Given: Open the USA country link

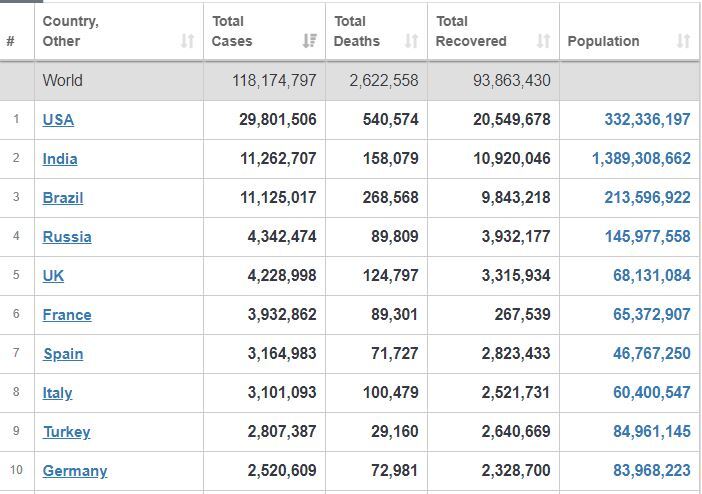Looking at the screenshot, I should pyautogui.click(x=58, y=120).
